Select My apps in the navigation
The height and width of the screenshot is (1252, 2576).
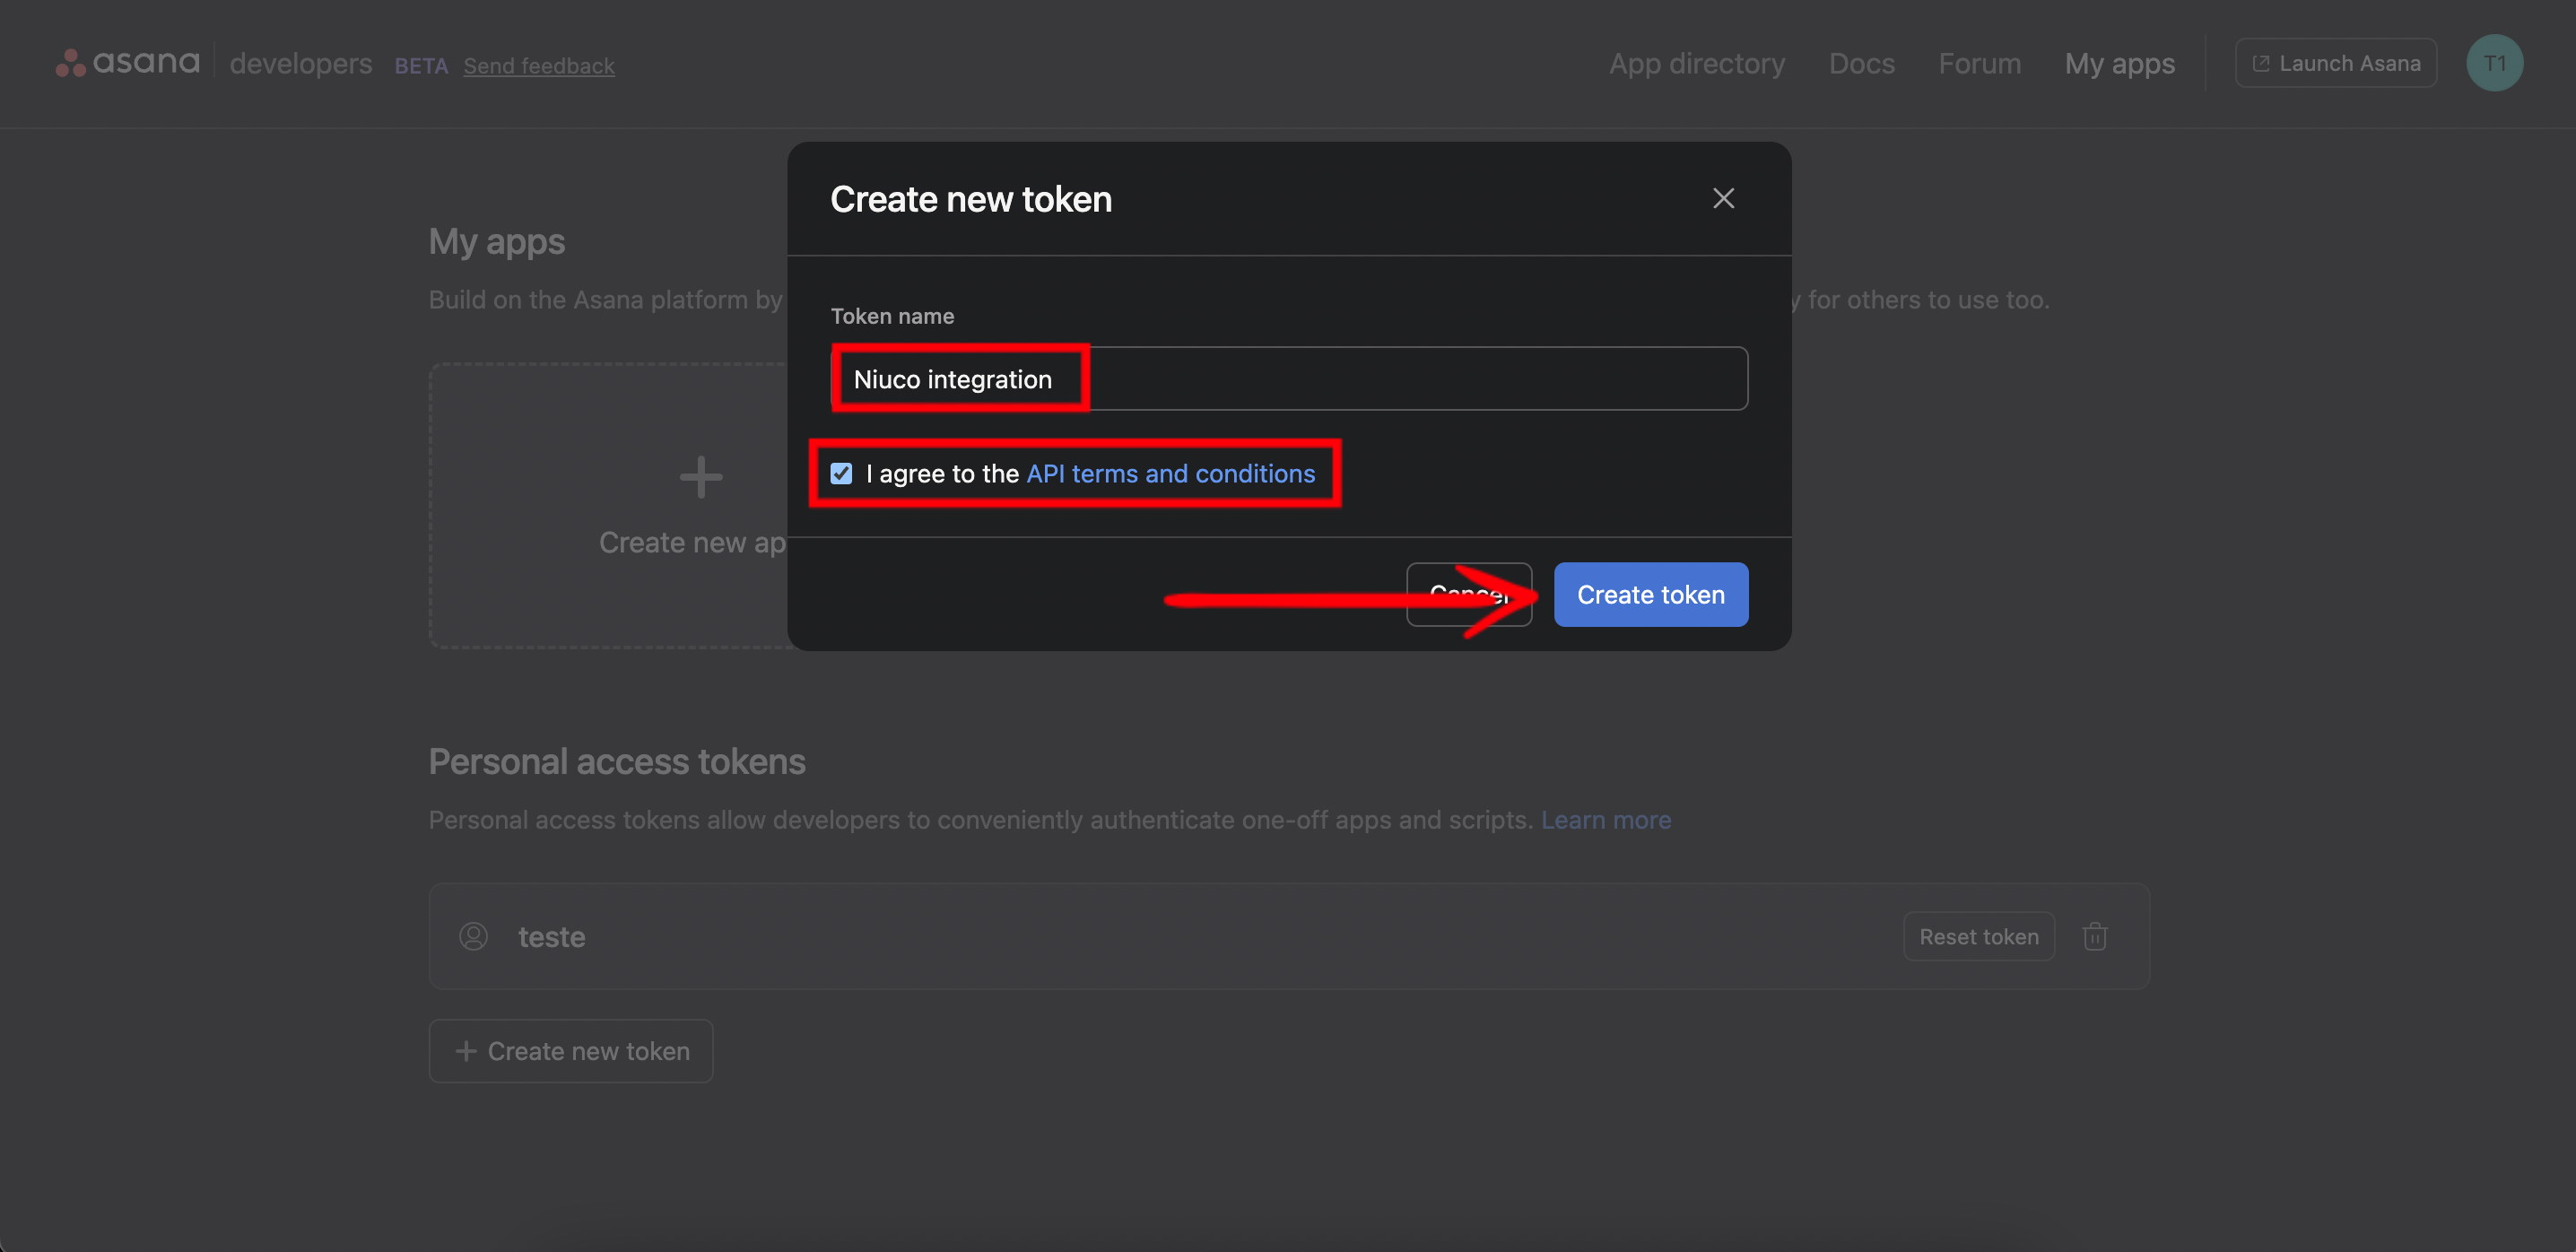2119,63
